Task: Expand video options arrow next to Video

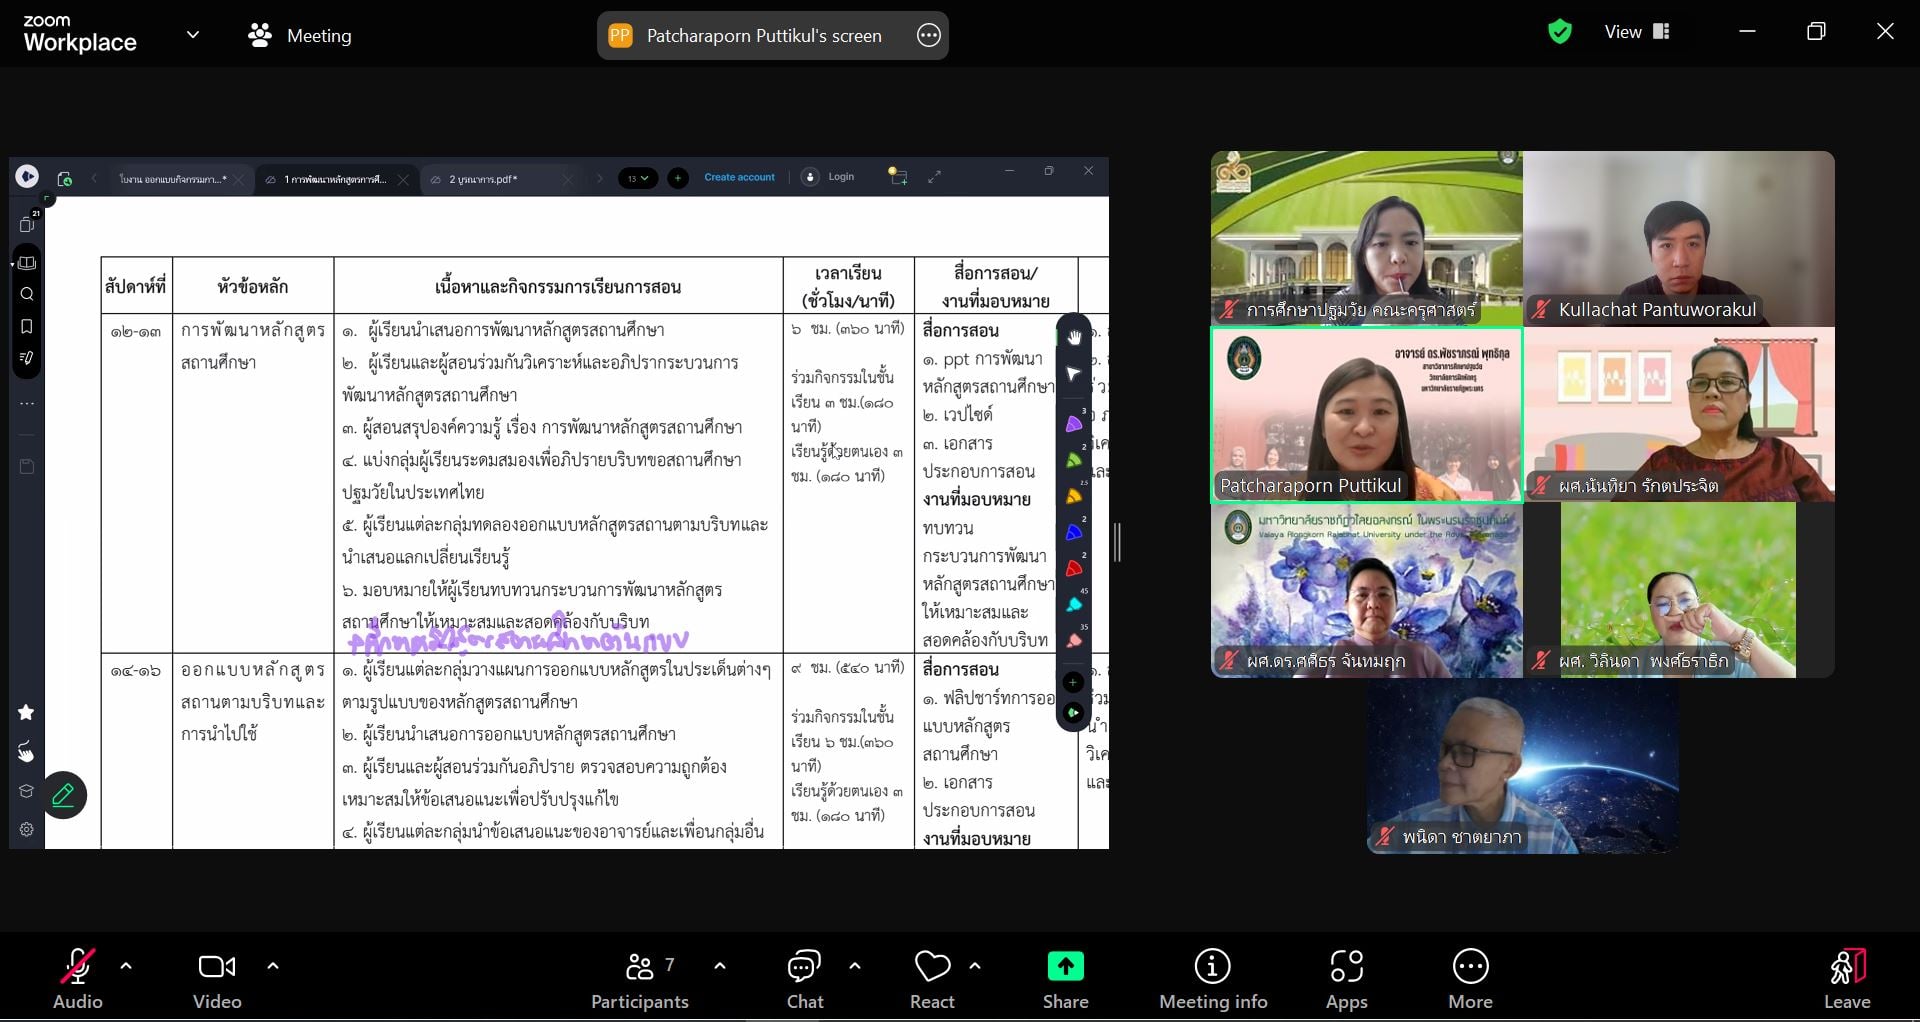Action: click(273, 966)
